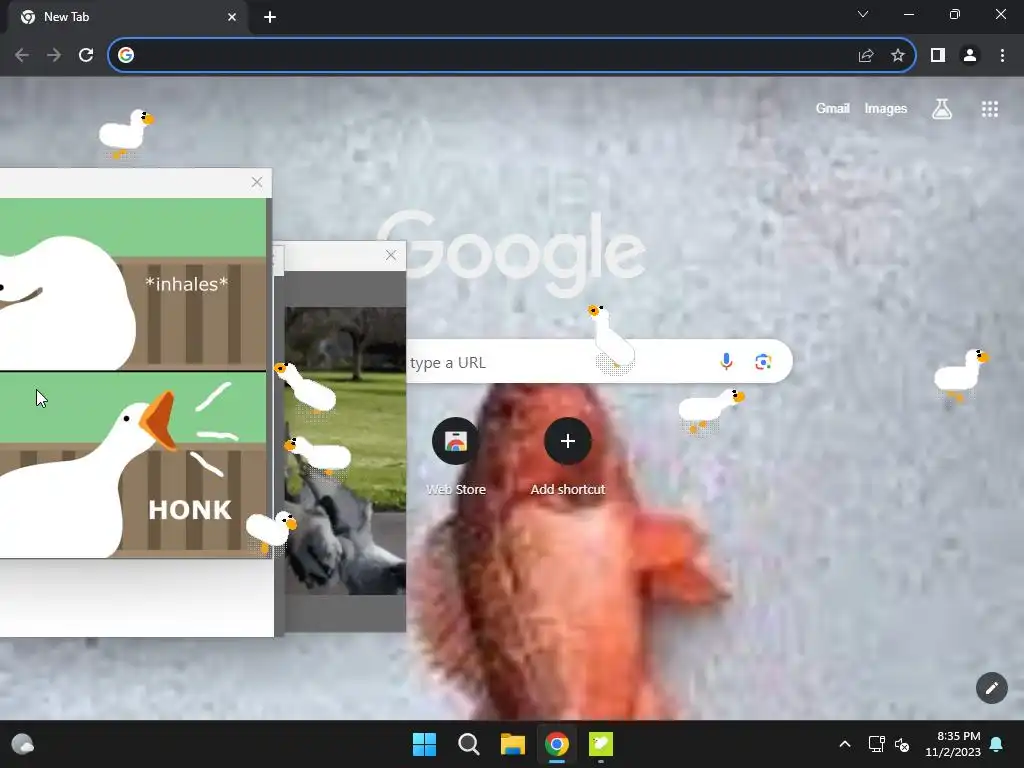Show hidden tray icons chevron
This screenshot has width=1024, height=768.
click(844, 744)
